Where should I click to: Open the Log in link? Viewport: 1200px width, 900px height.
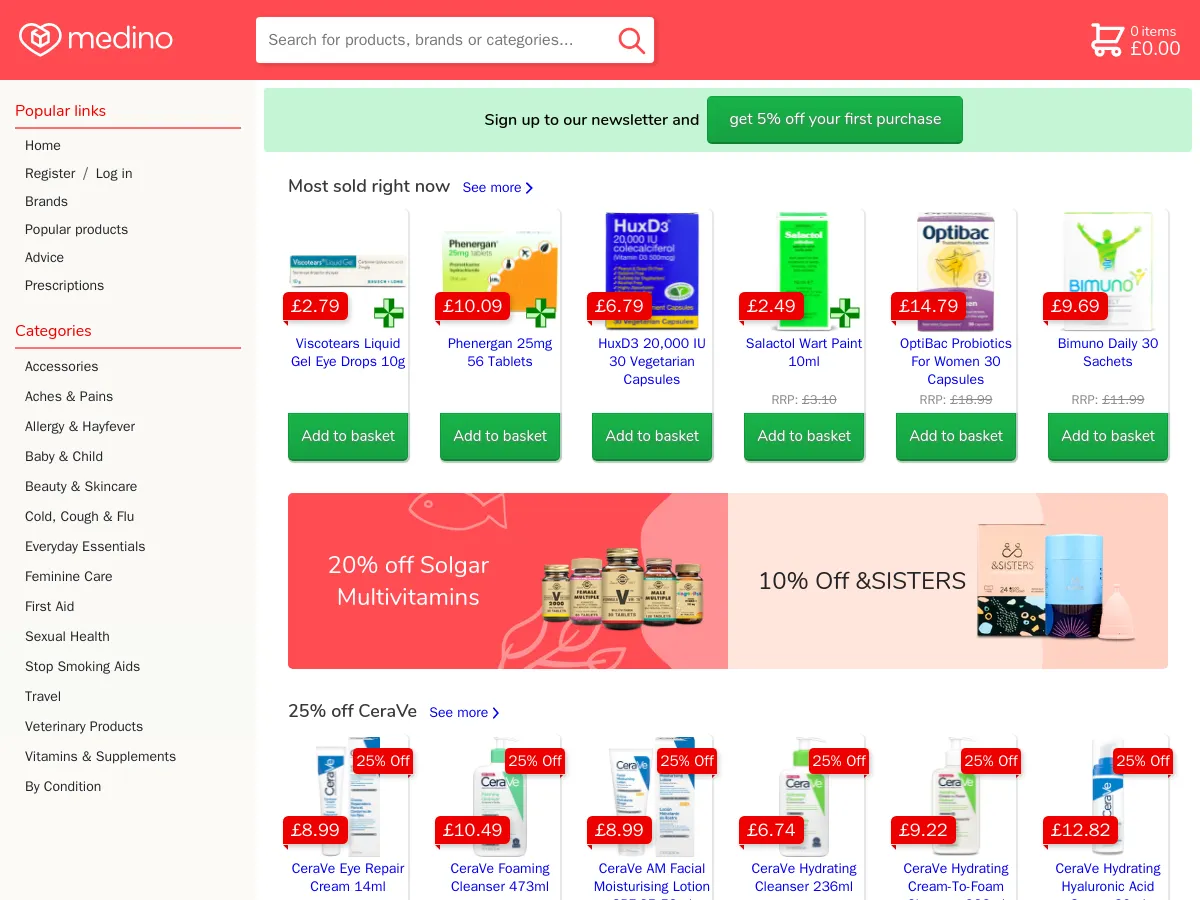click(114, 173)
